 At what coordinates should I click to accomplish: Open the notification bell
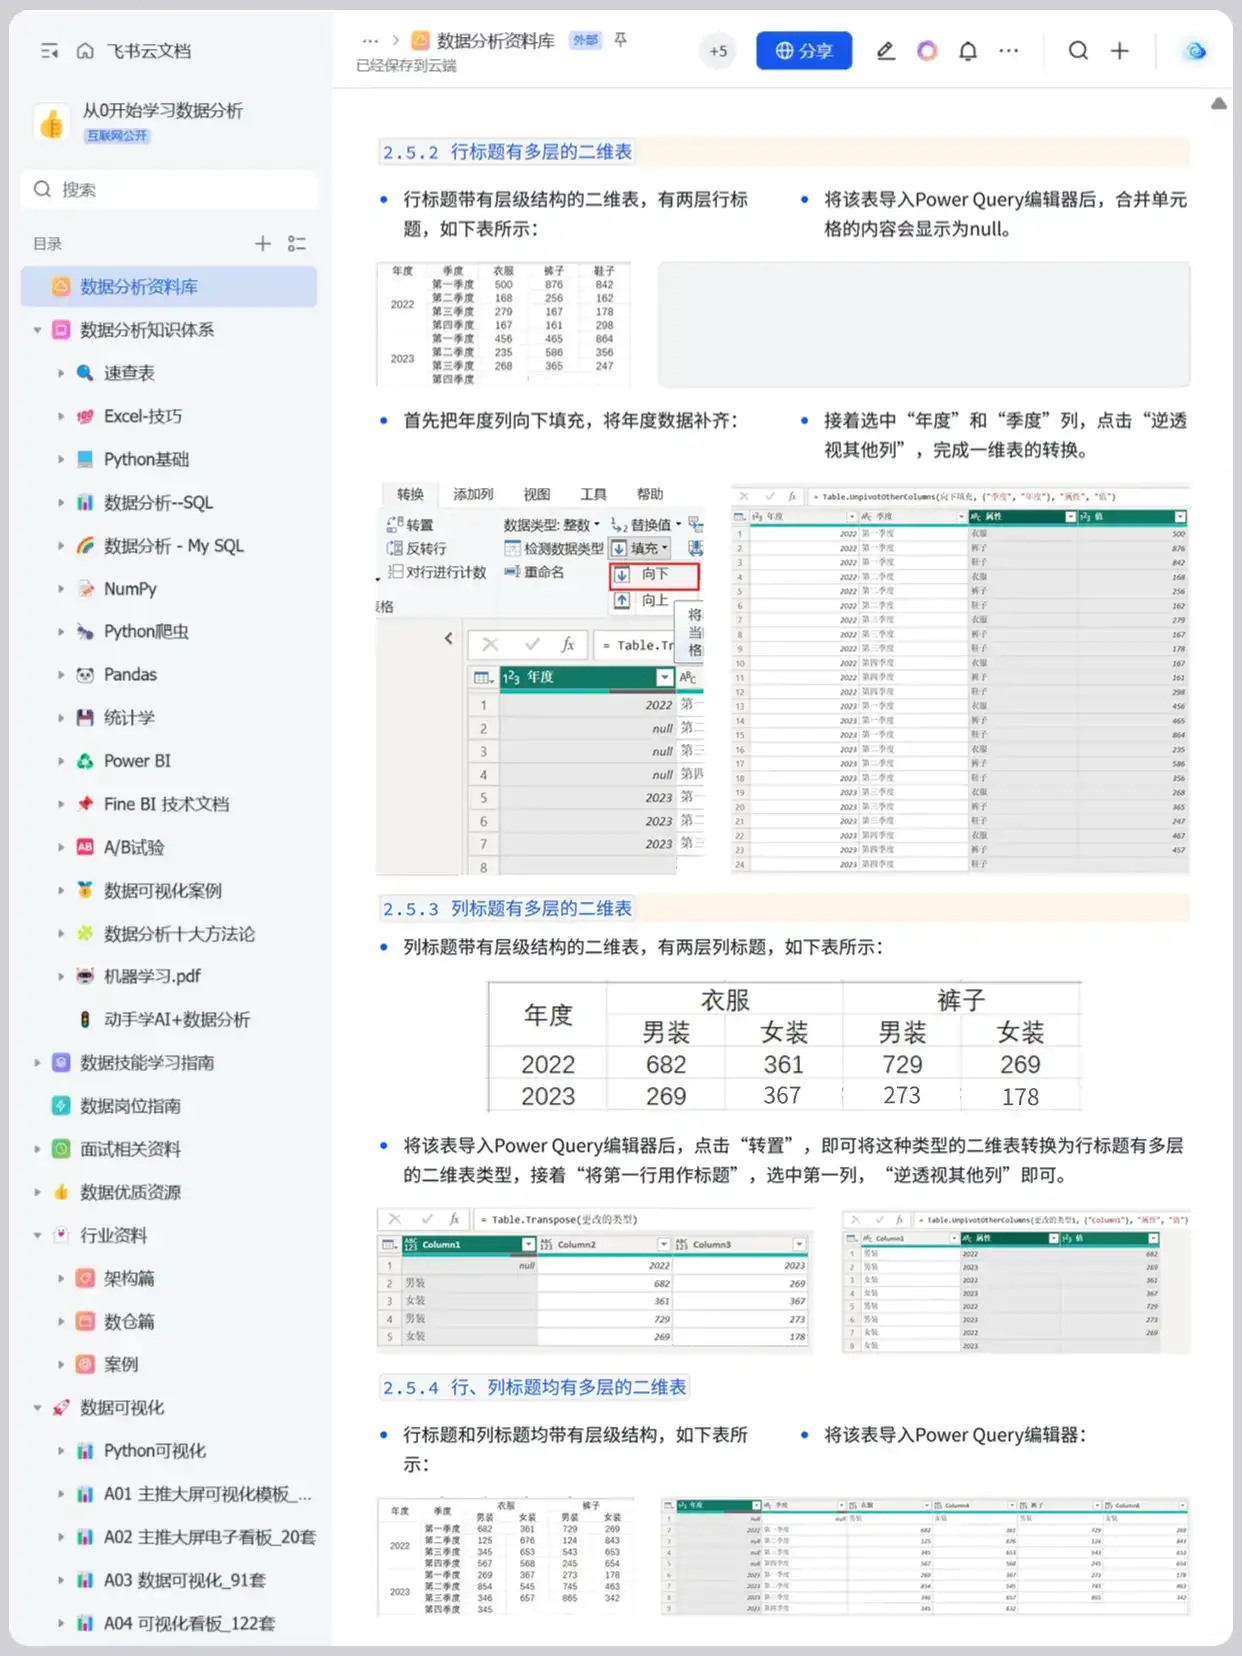967,51
